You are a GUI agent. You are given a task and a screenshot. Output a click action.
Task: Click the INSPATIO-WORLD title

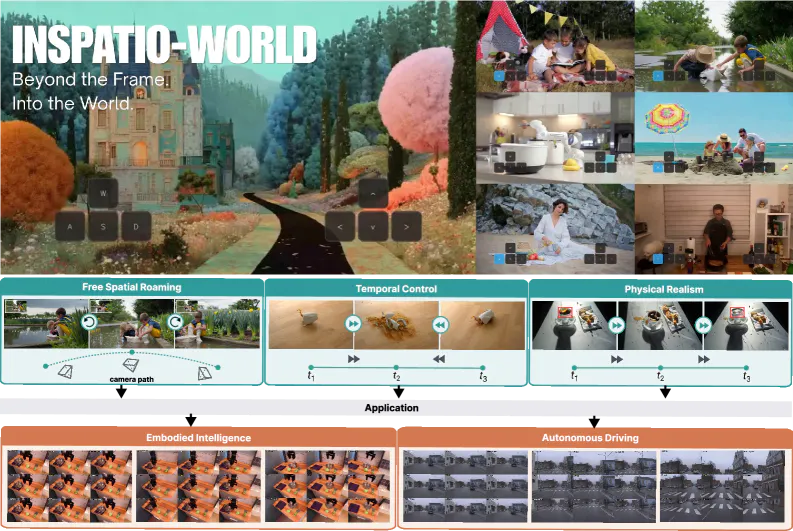click(164, 45)
